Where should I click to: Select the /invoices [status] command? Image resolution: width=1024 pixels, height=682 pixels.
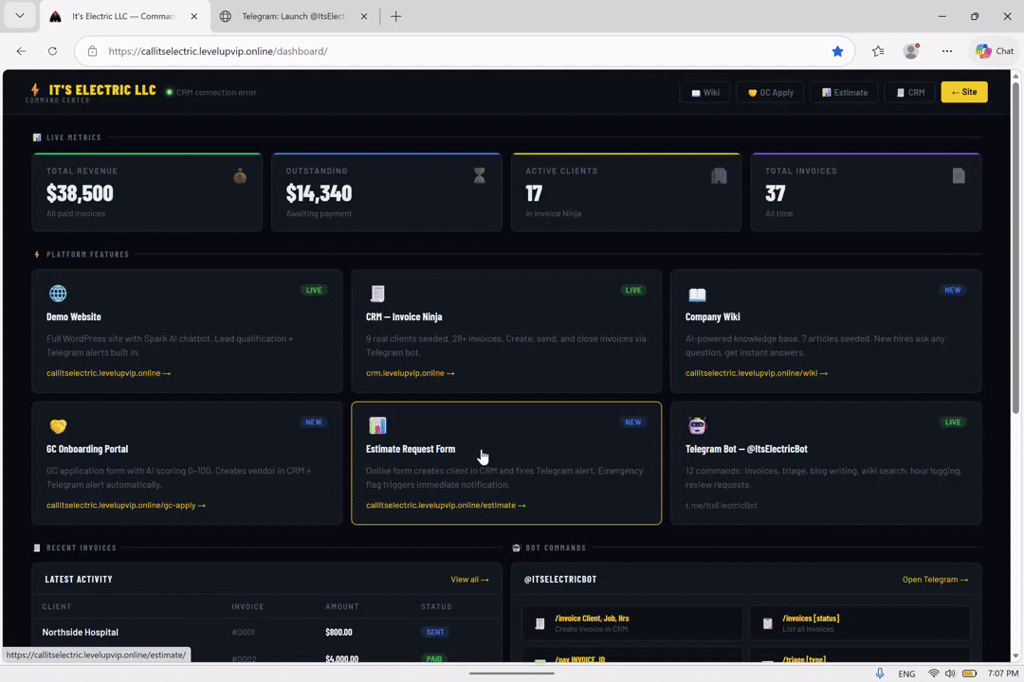pyautogui.click(x=859, y=623)
